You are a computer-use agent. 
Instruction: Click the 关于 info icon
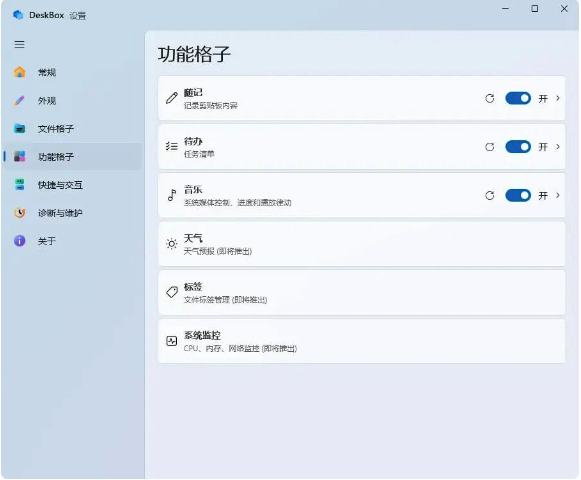coord(20,241)
